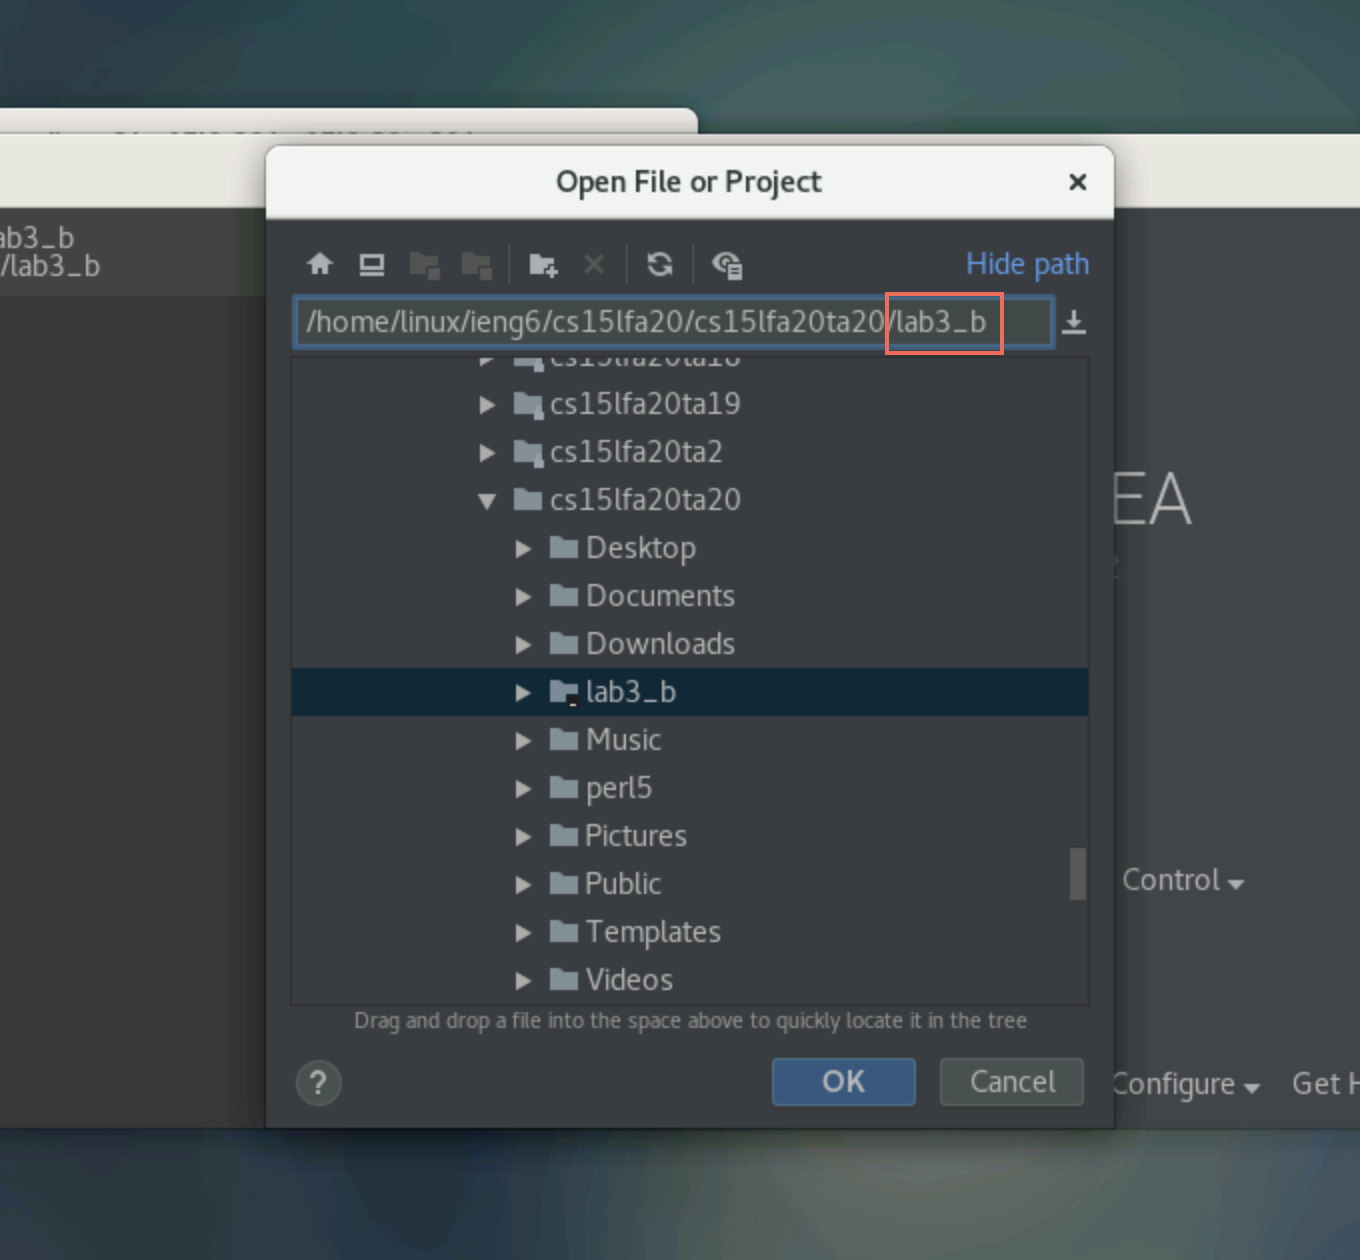Click the Refresh toolbar icon
This screenshot has height=1260, width=1360.
[659, 264]
